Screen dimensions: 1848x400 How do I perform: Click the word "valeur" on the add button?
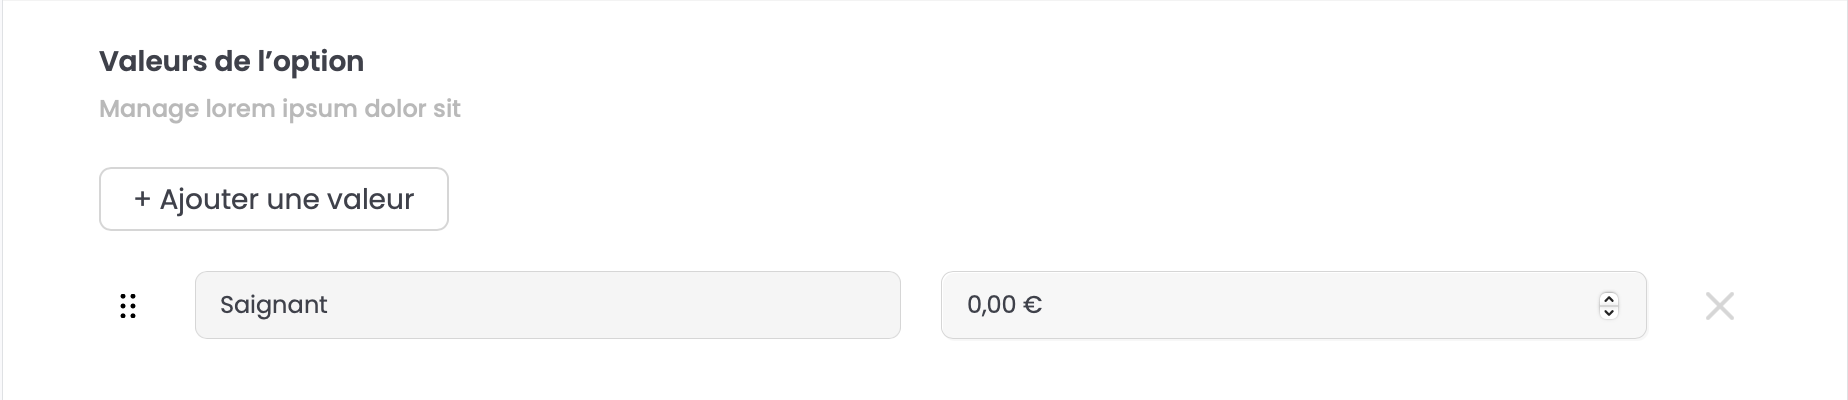(x=369, y=199)
